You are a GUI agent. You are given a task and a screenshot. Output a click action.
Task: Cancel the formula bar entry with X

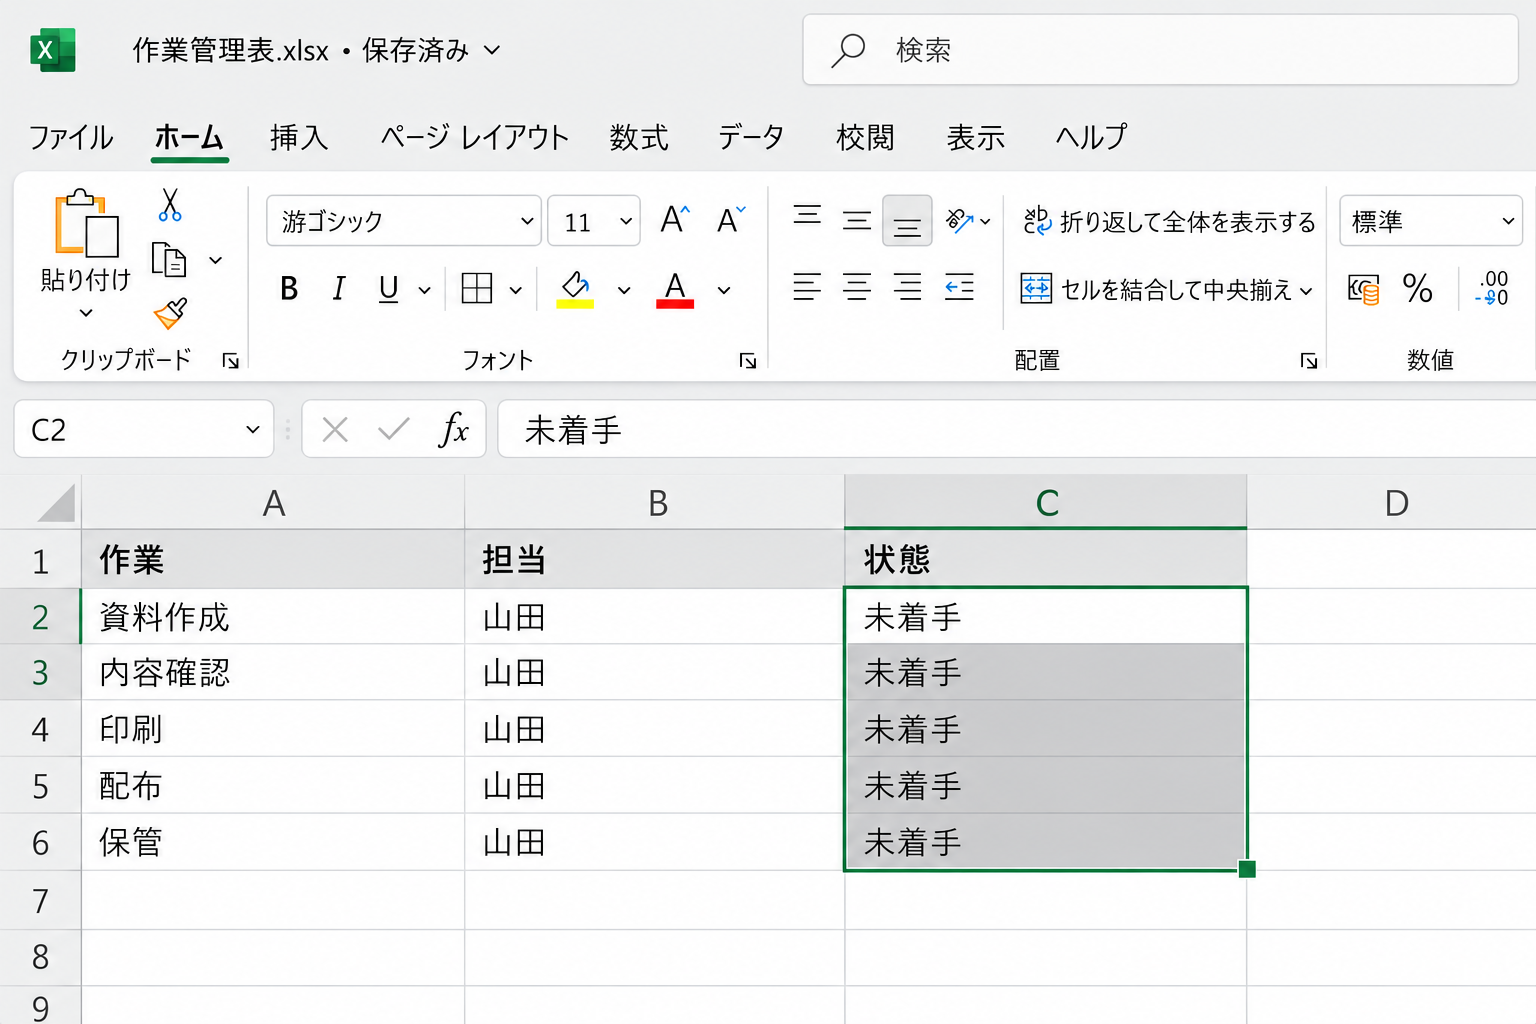click(335, 430)
